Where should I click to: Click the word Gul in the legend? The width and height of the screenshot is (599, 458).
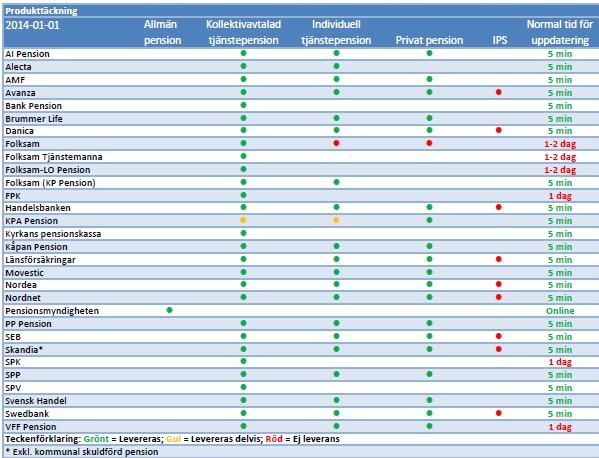tap(173, 439)
